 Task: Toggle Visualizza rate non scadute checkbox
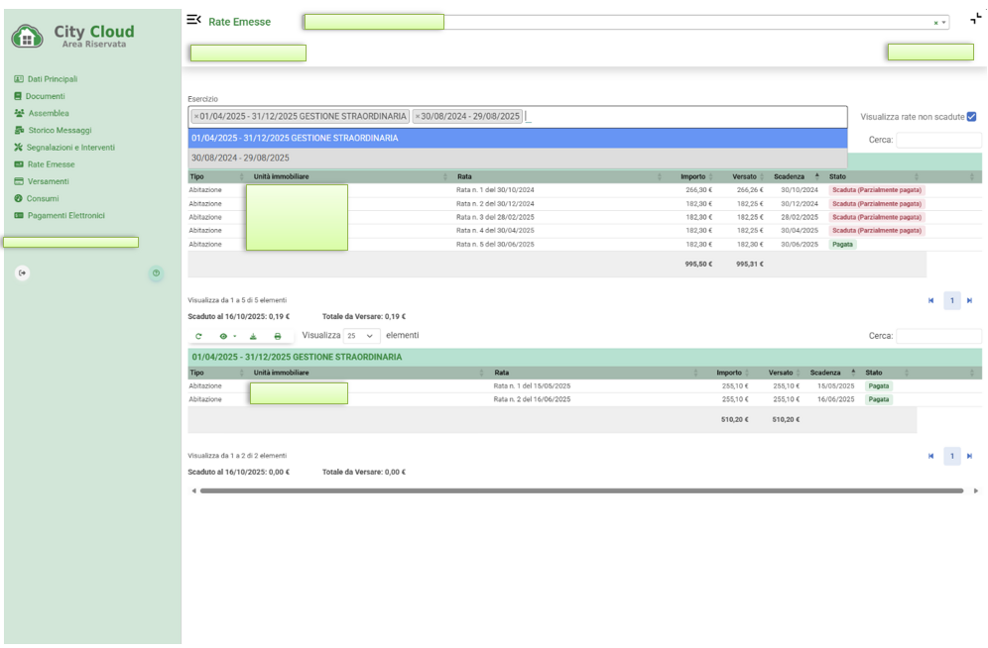[971, 117]
